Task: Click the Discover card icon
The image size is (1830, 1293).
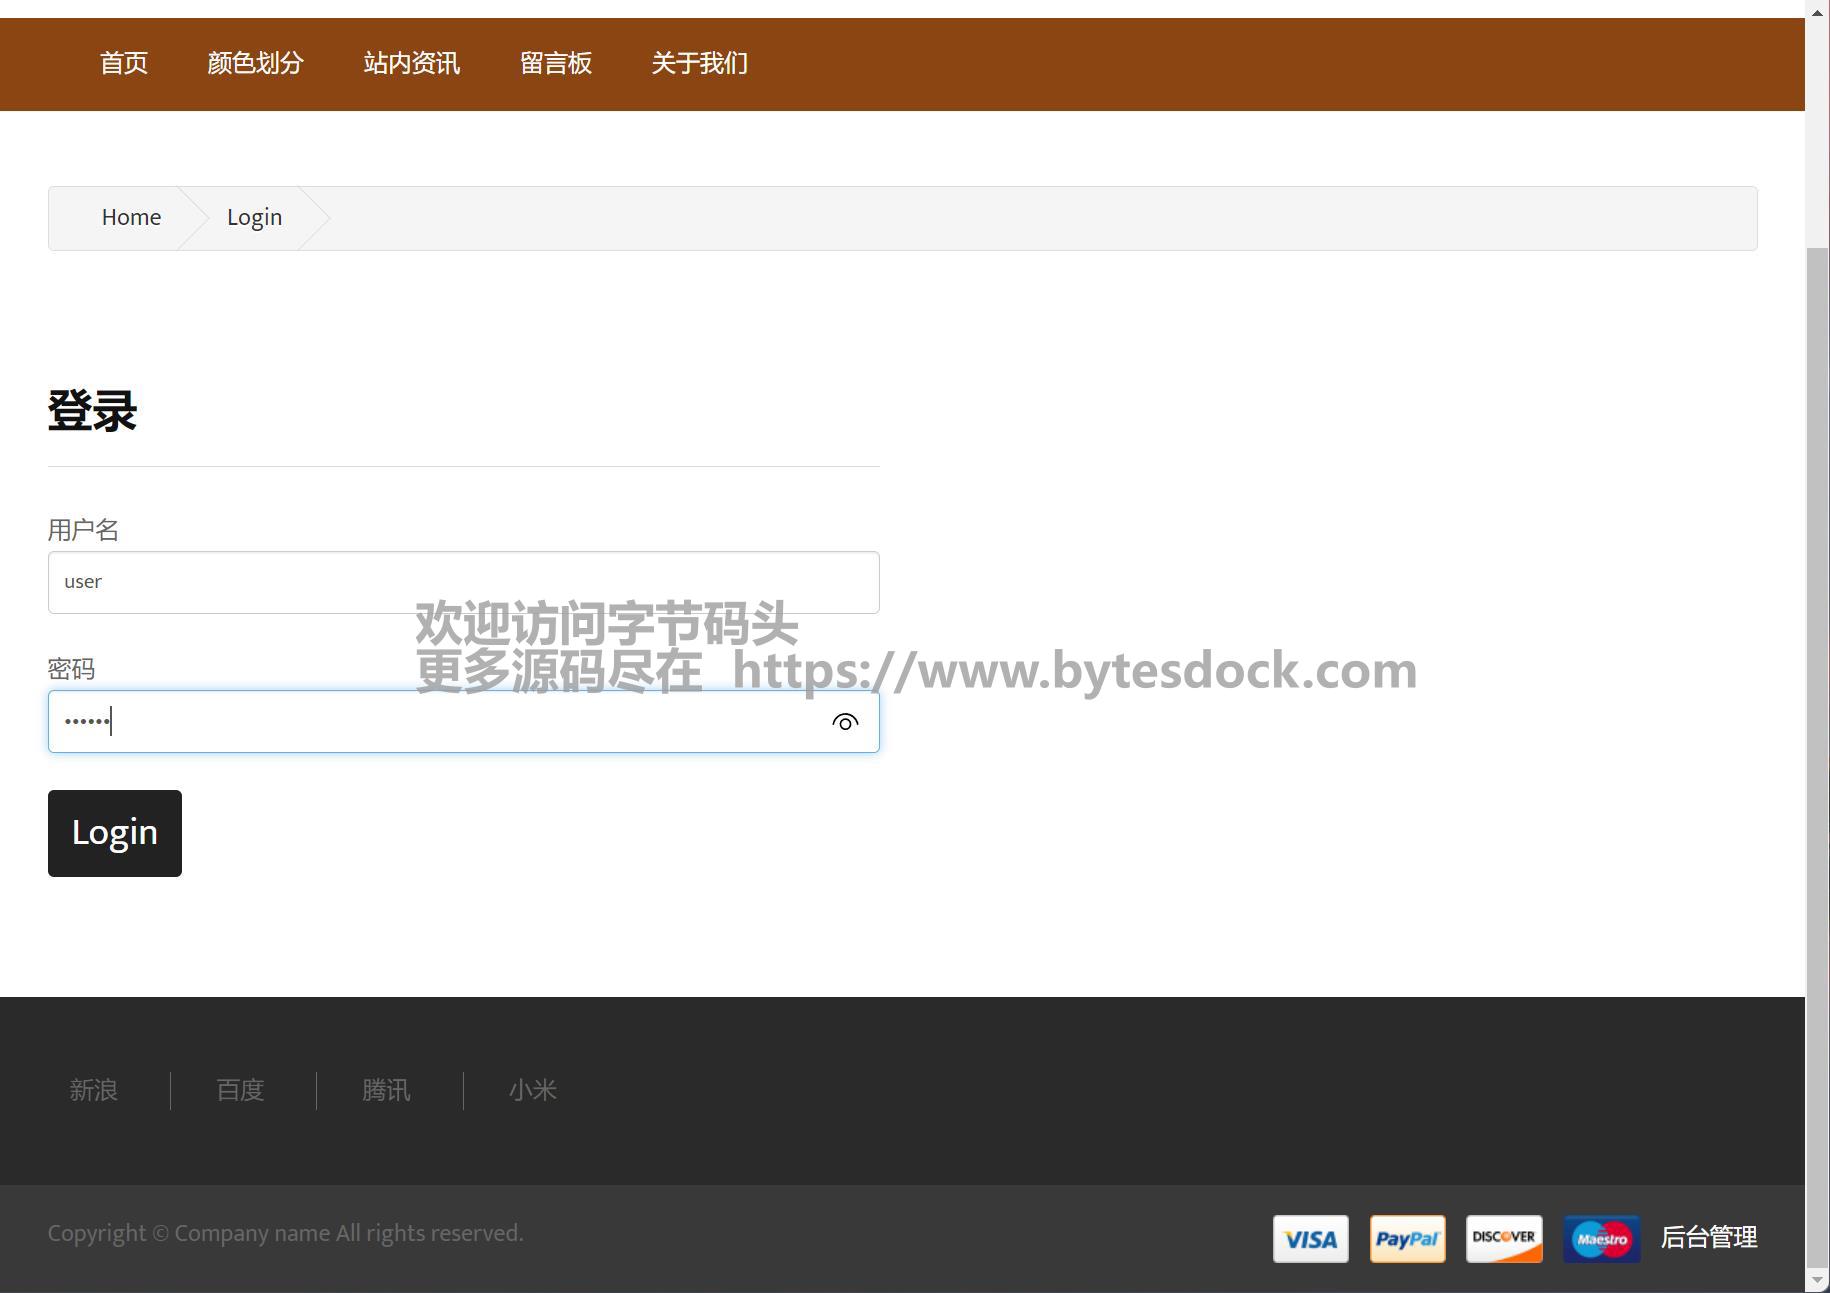Action: coord(1504,1239)
